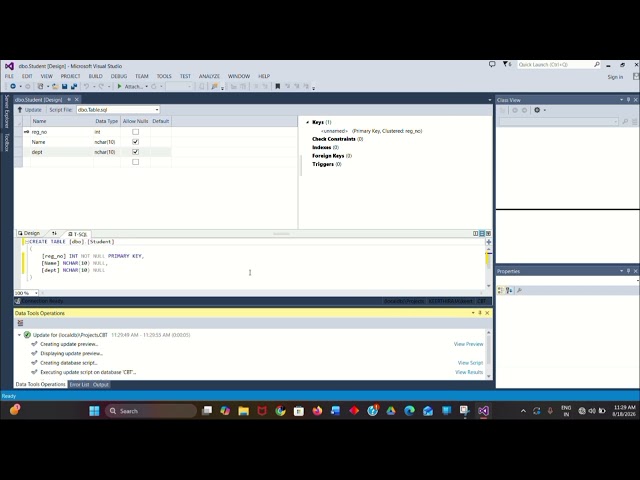Open Microsoft Edge from the taskbar
Viewport: 640px width, 480px height.
(x=409, y=411)
